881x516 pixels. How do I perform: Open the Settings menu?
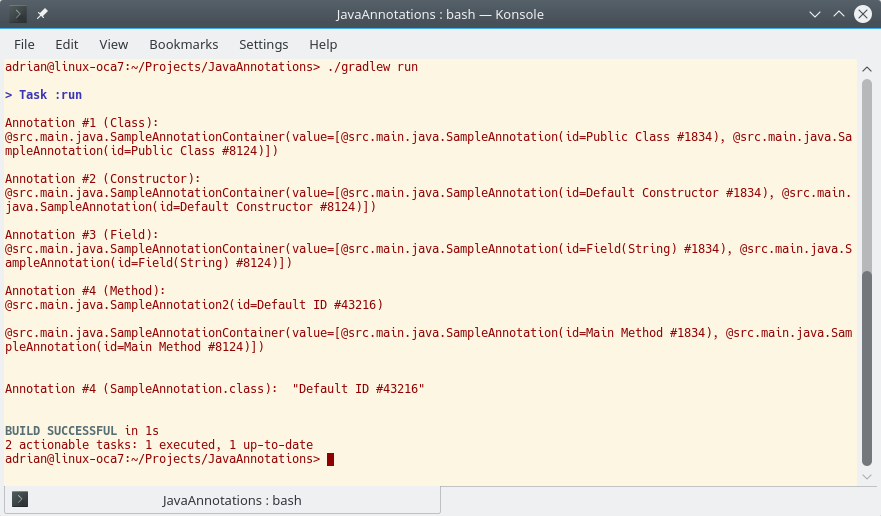[264, 44]
